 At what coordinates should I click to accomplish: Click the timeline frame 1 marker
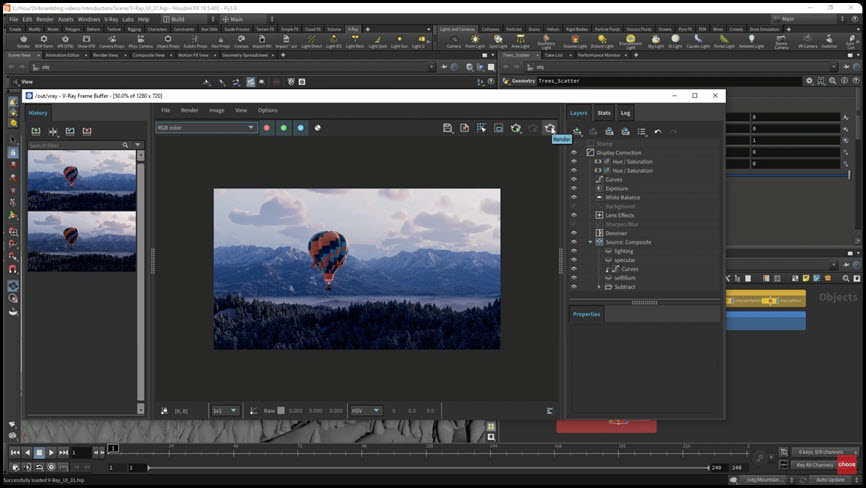113,448
